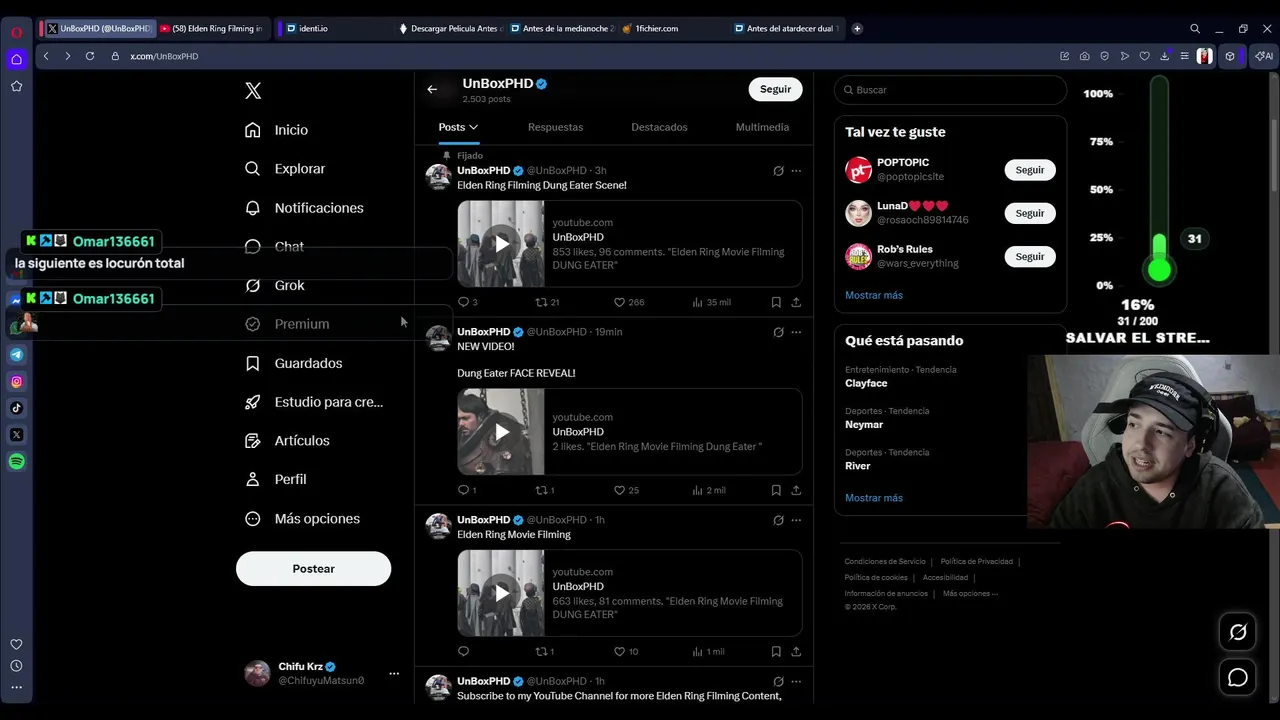Screen dimensions: 1280x720
Task: Open more options on pinned post
Action: click(x=796, y=171)
